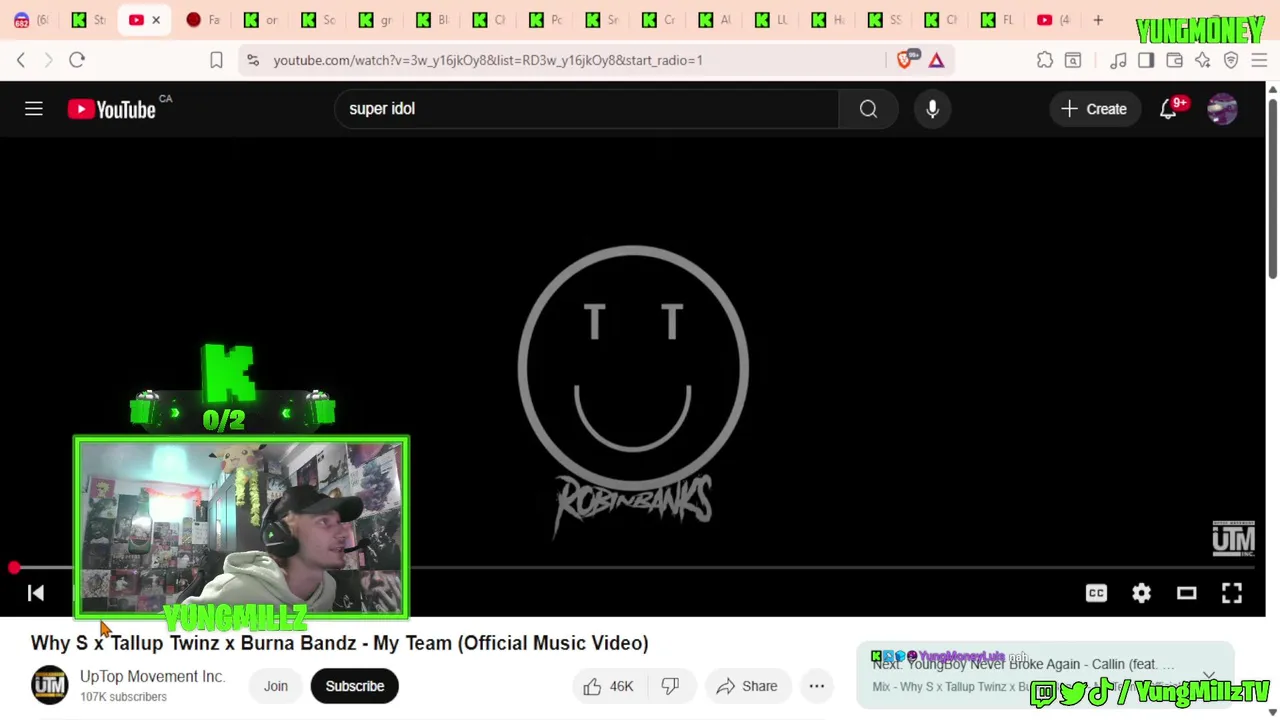The height and width of the screenshot is (720, 1280).
Task: Subscribe to UpTop Movement Inc.
Action: click(x=354, y=686)
